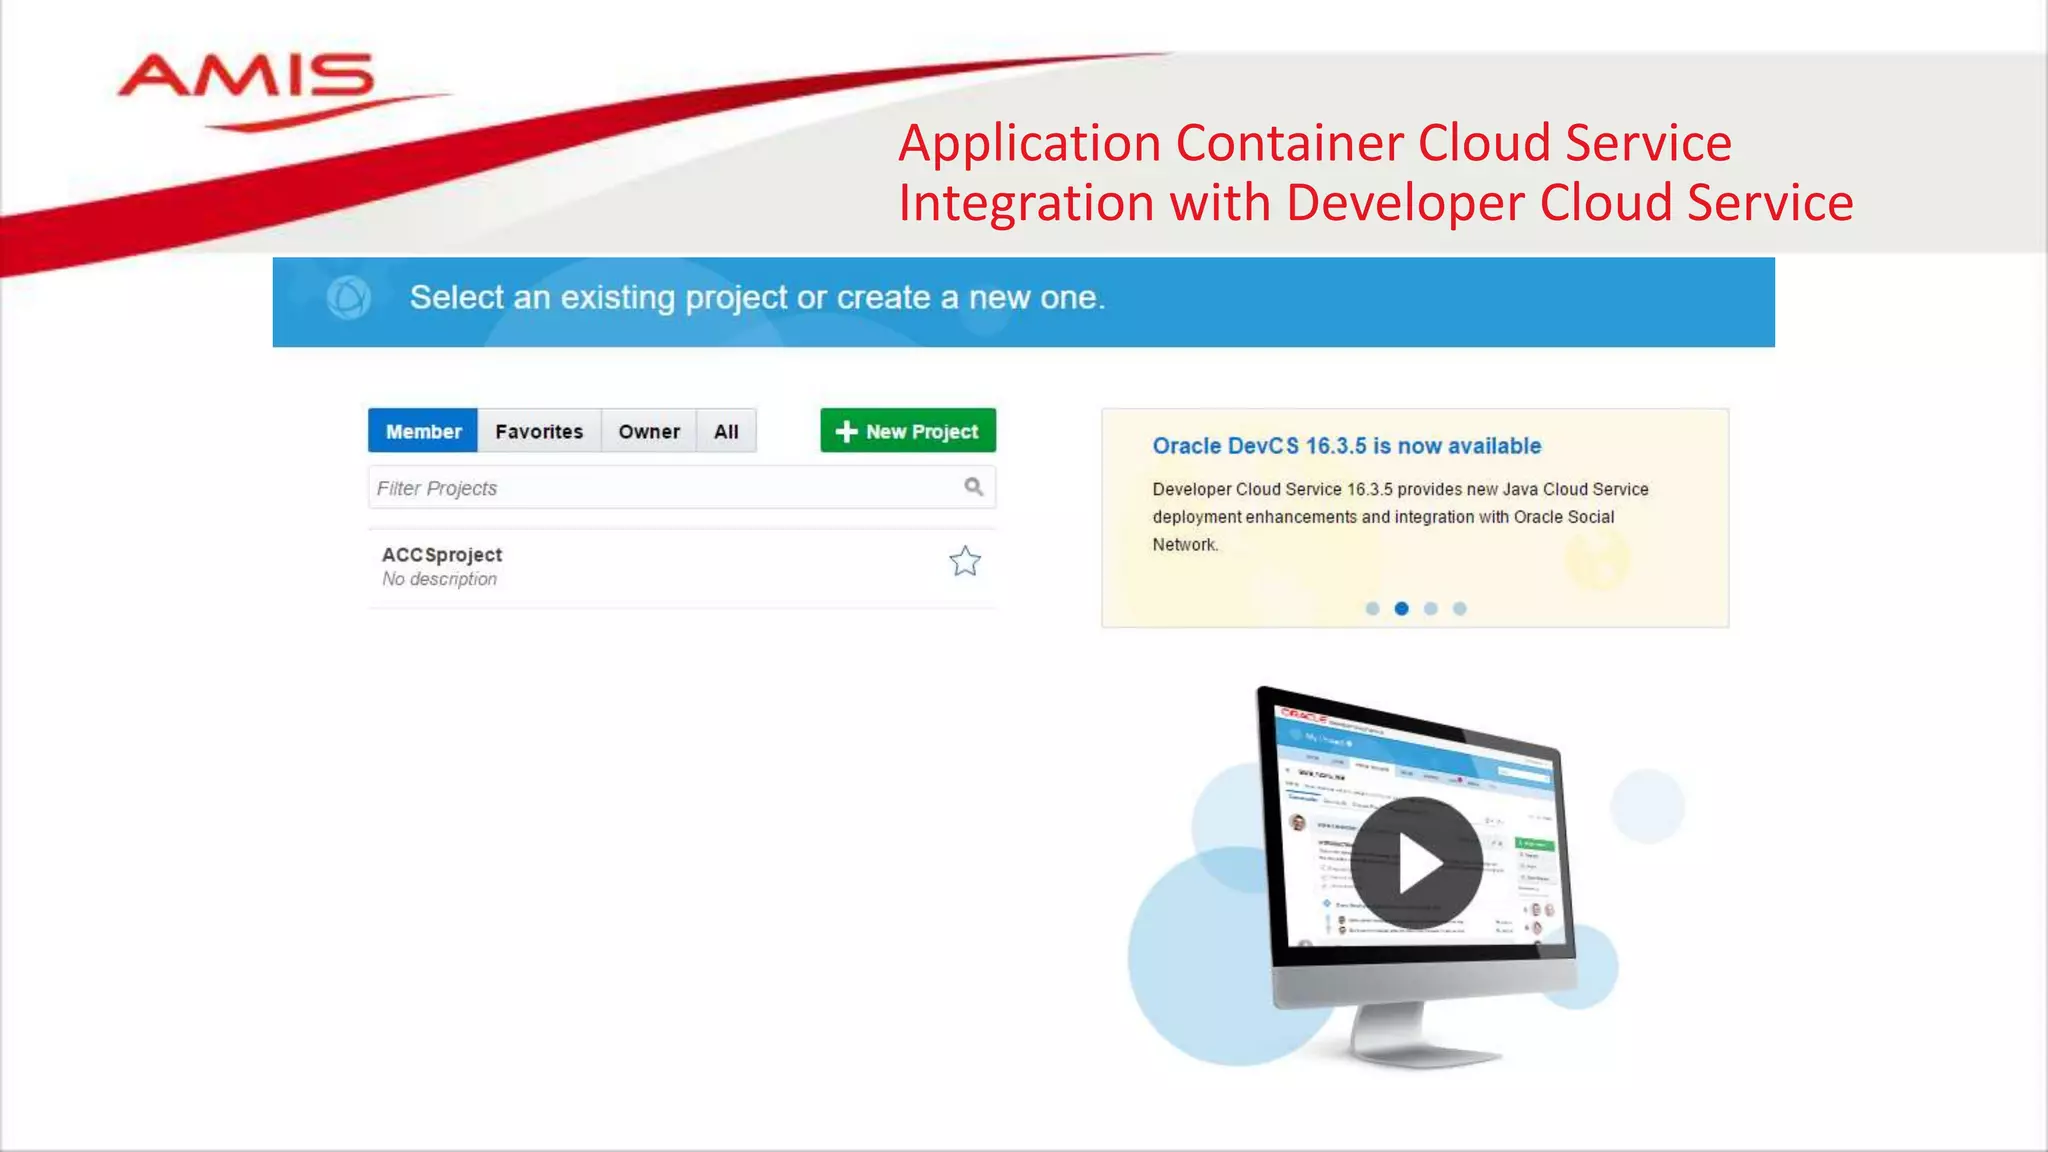This screenshot has width=2048, height=1152.
Task: Click the ACCSproject No description text
Action: (x=439, y=579)
